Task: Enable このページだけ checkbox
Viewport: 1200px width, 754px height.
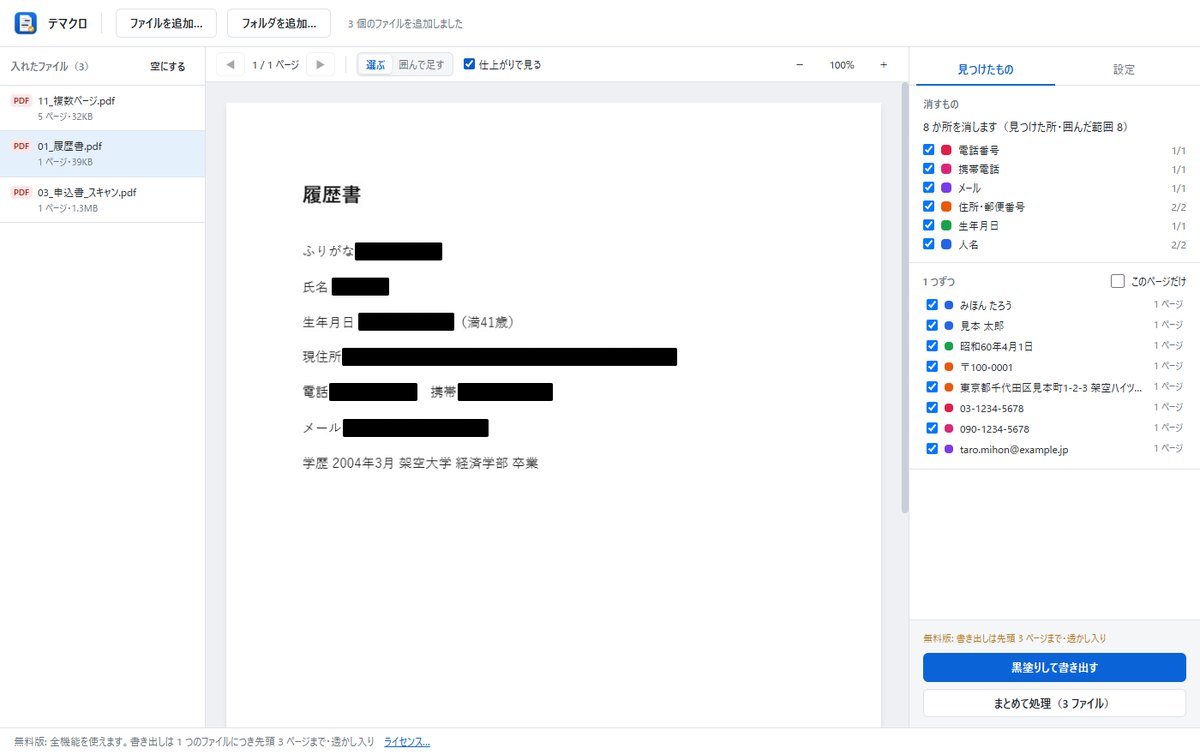Action: (x=1118, y=282)
